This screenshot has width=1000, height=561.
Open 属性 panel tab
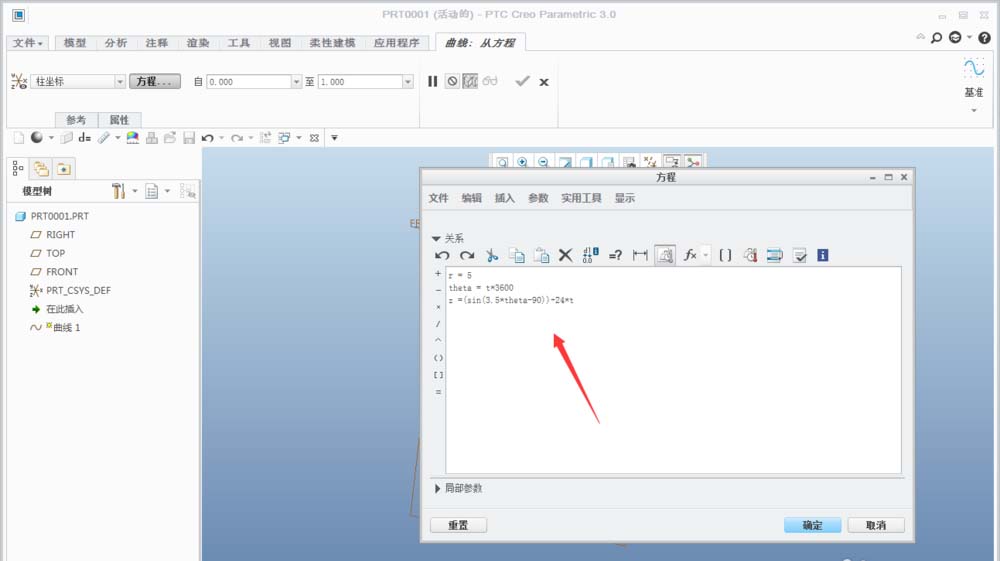click(119, 120)
